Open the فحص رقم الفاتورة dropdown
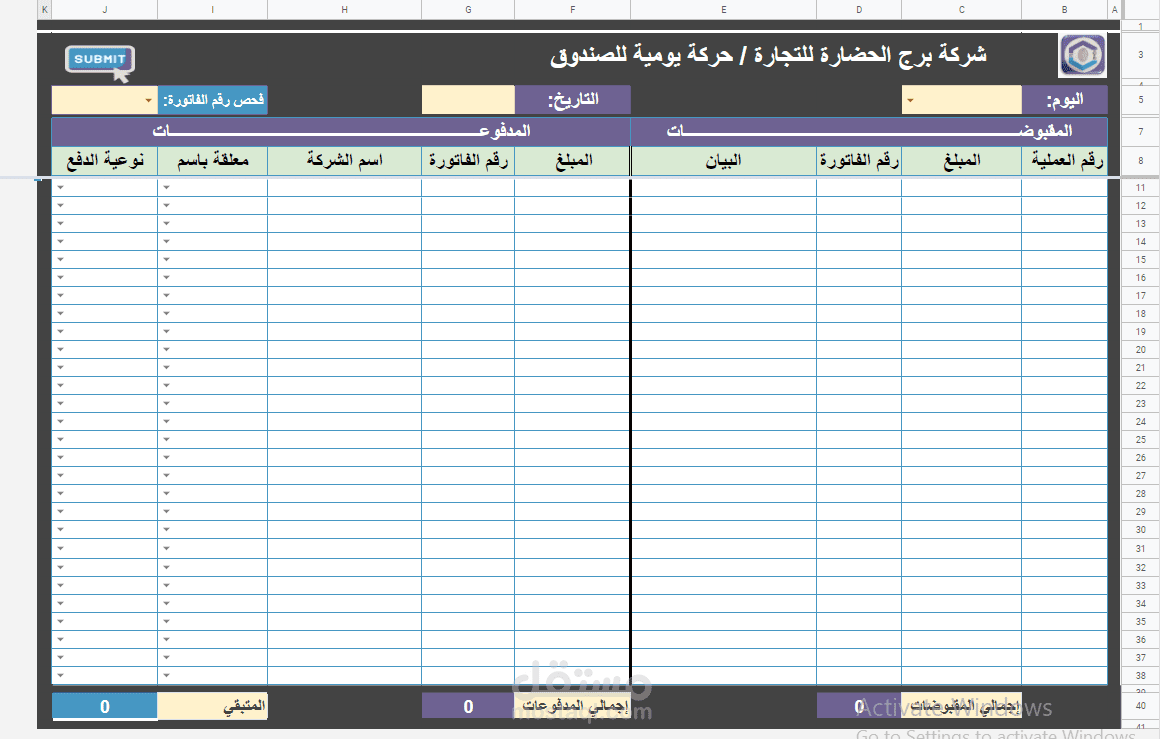Image resolution: width=1164 pixels, height=739 pixels. pos(148,100)
